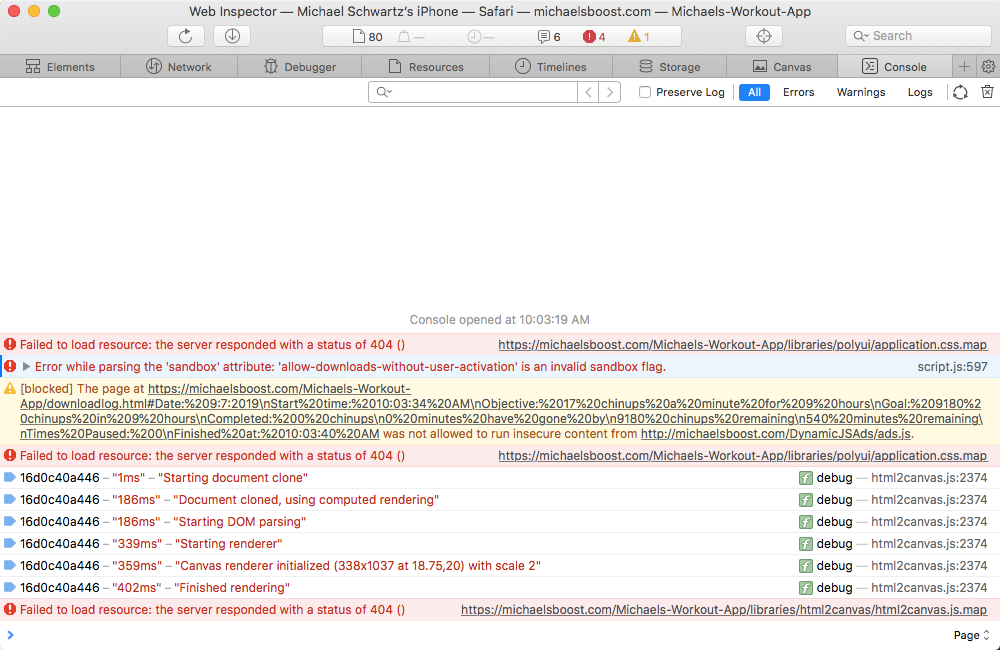The height and width of the screenshot is (650, 1000).
Task: Reload the inspected page
Action: point(186,35)
